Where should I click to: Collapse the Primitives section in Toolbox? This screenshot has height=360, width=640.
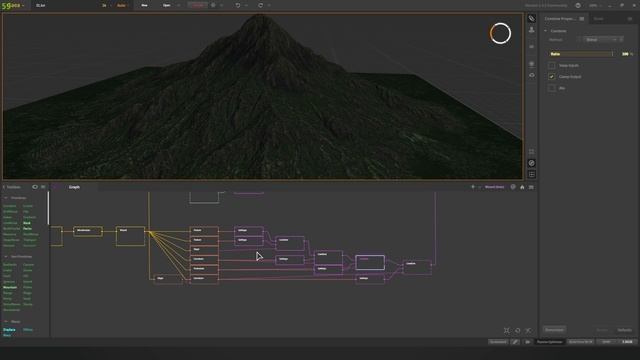coord(6,198)
